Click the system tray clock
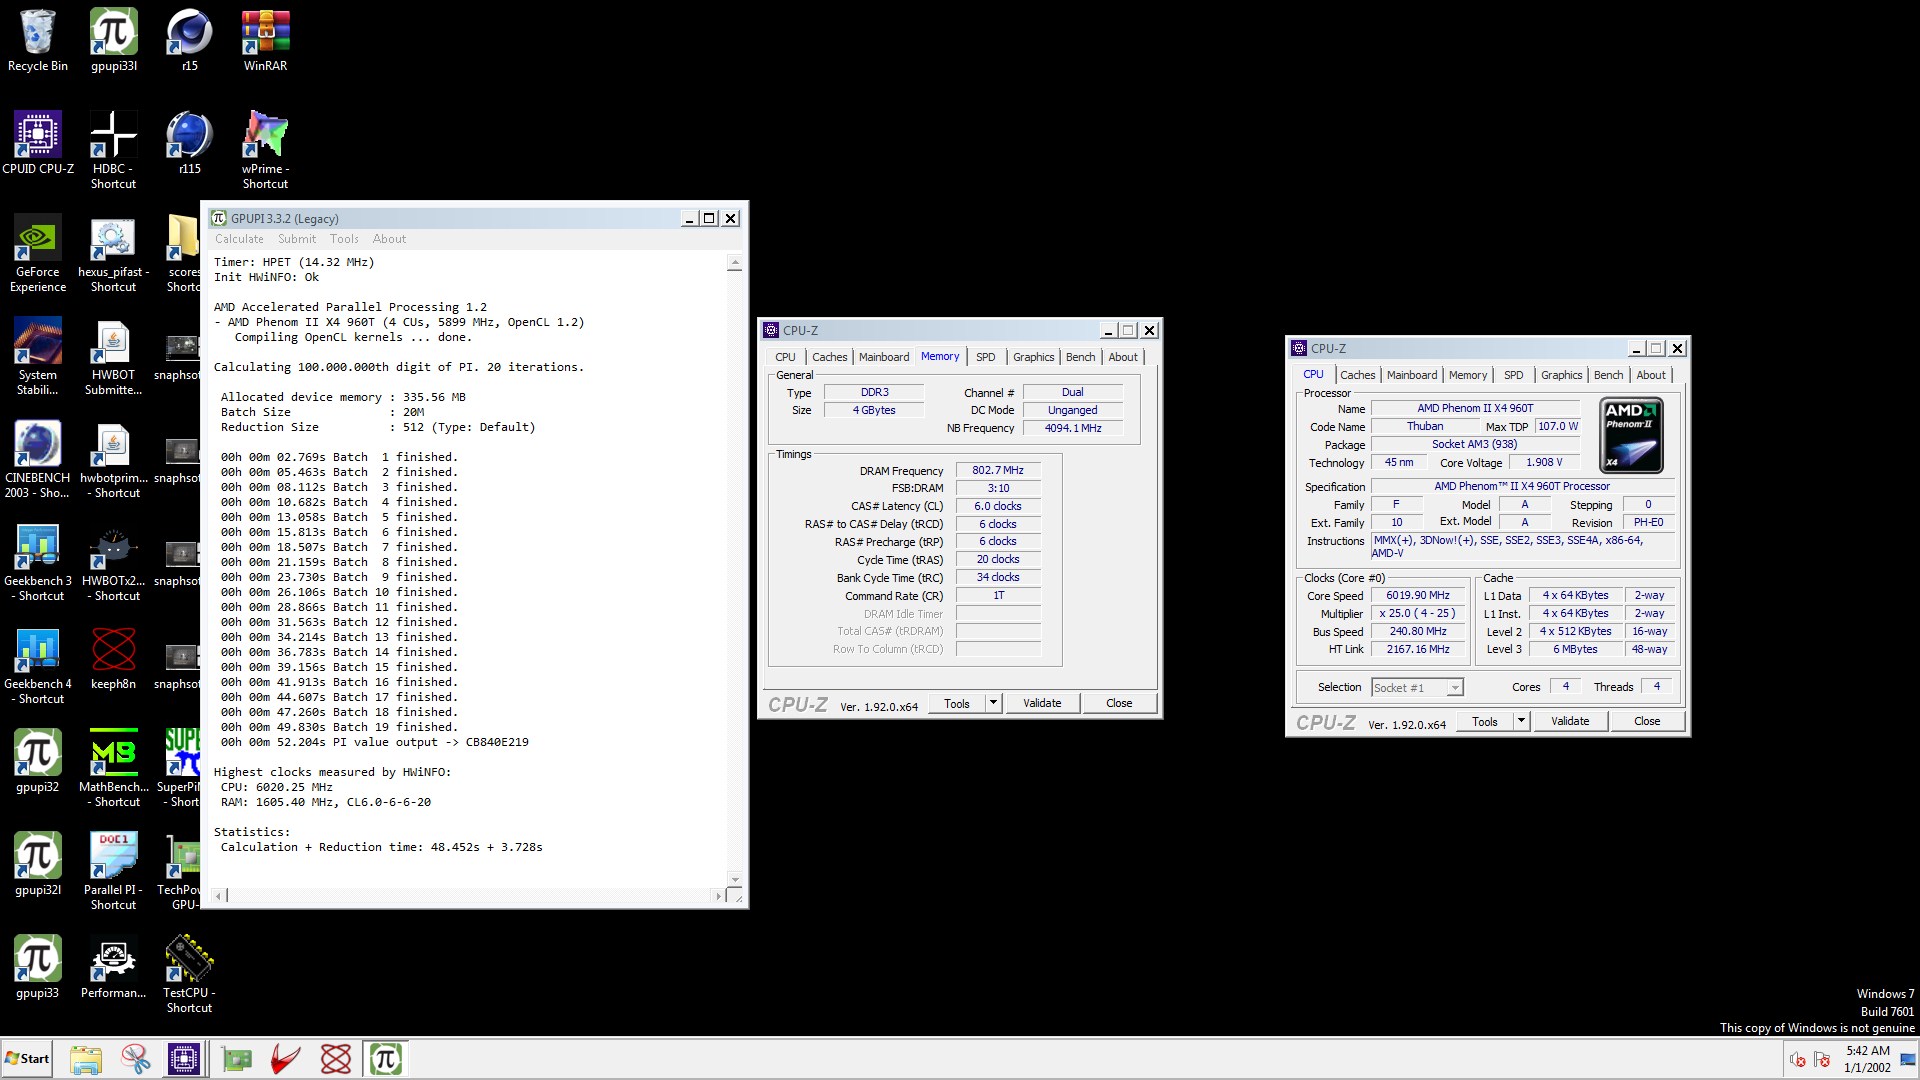Viewport: 1920px width, 1080px height. click(x=1867, y=1059)
